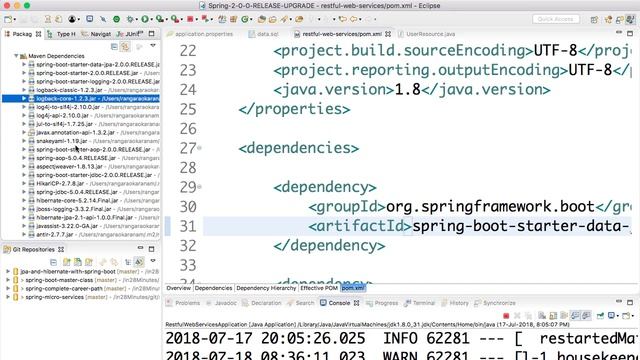
Task: Open the Open Console dropdown
Action: point(633,316)
